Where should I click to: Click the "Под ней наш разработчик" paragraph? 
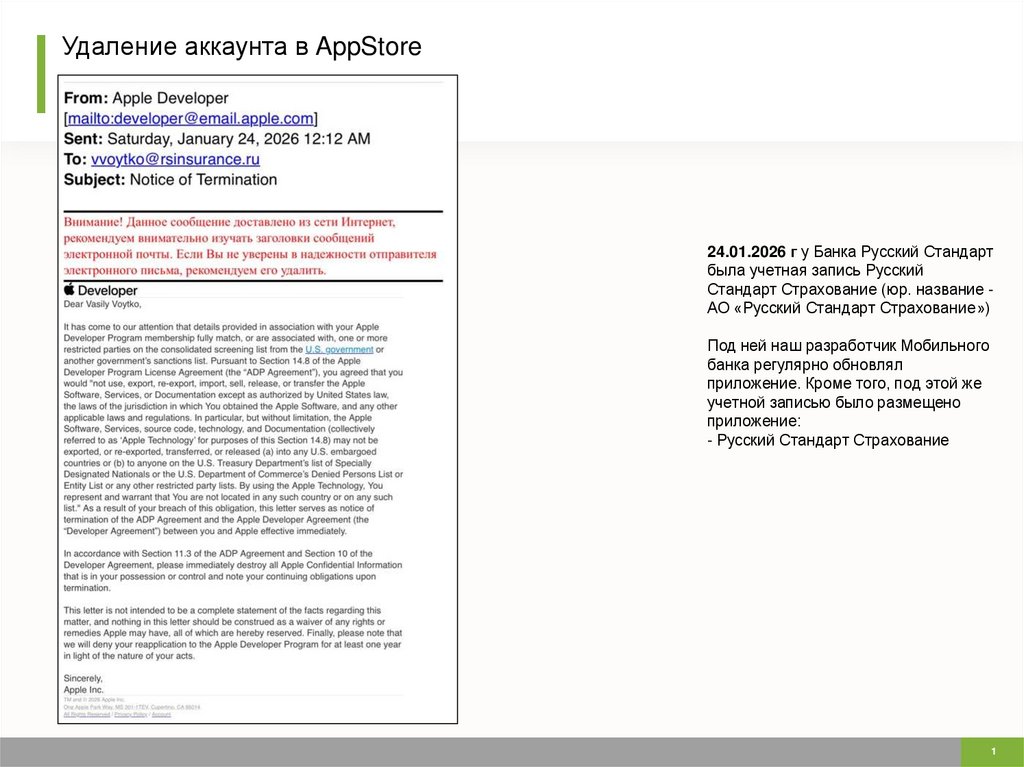click(x=848, y=383)
